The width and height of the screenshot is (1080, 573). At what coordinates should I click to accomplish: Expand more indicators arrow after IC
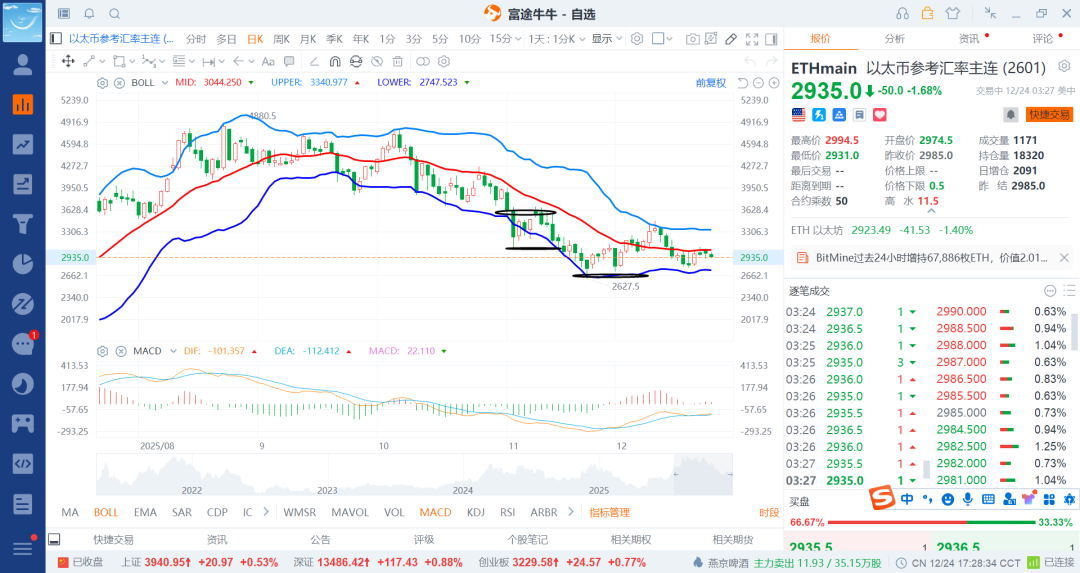point(266,512)
